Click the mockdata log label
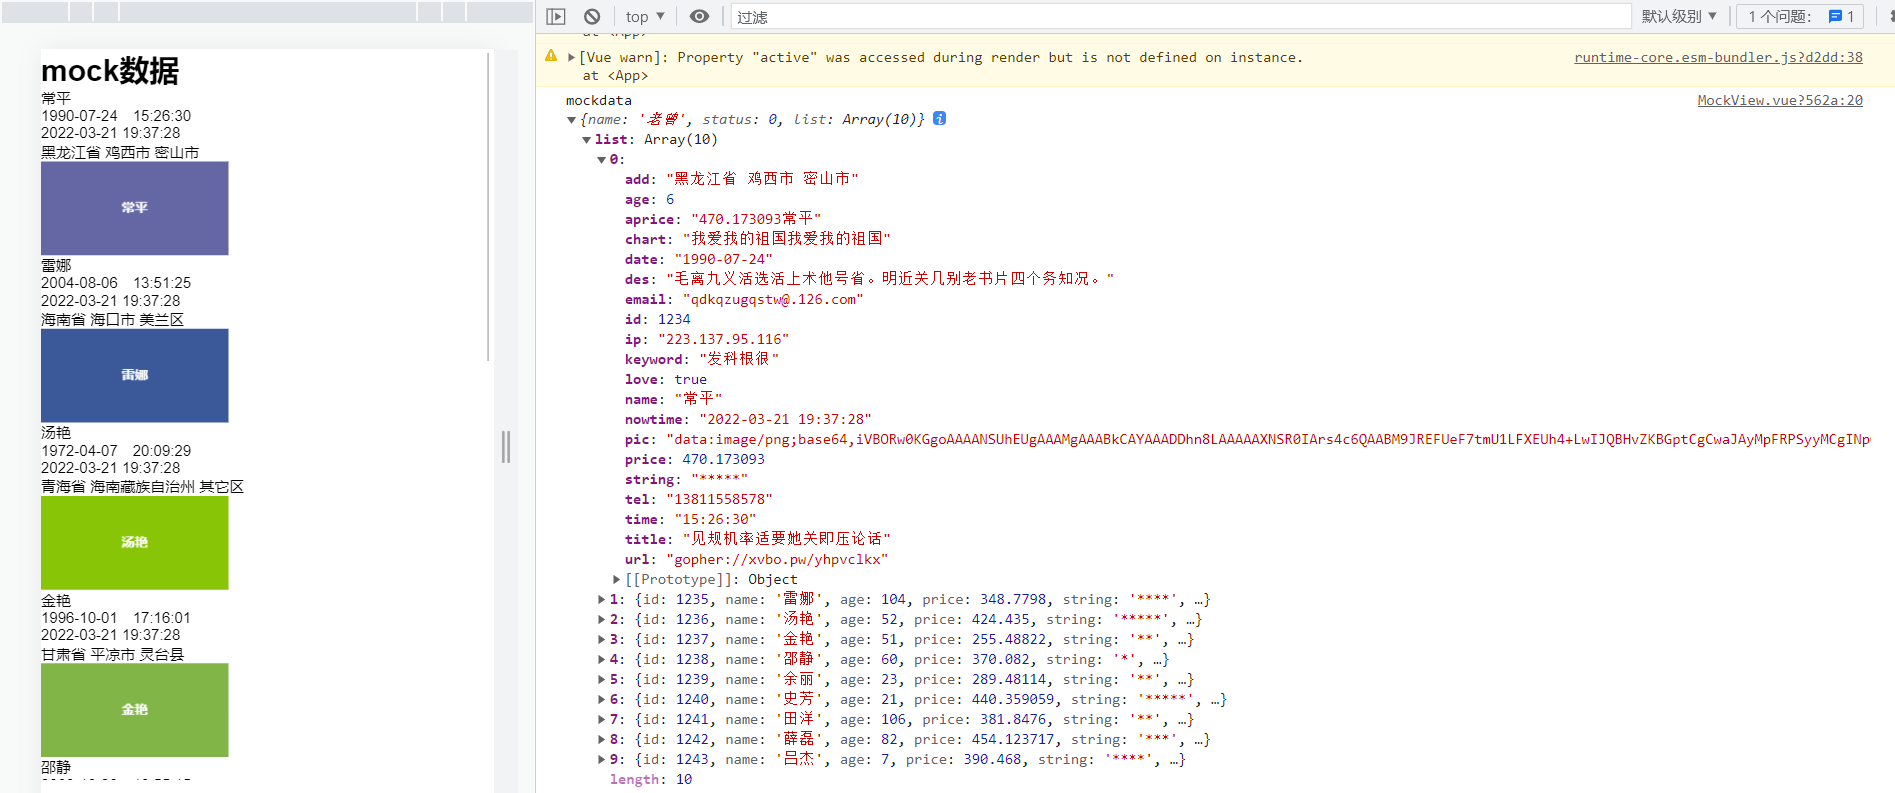 pos(599,100)
